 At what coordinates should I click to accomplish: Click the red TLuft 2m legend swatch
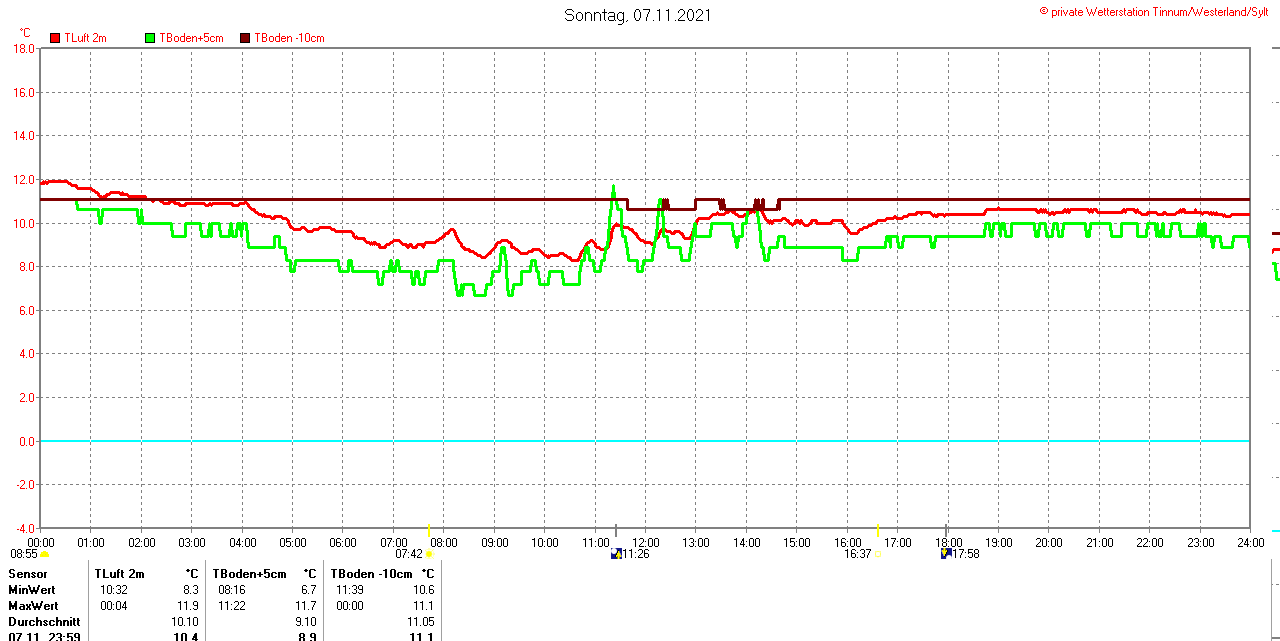pyautogui.click(x=55, y=38)
